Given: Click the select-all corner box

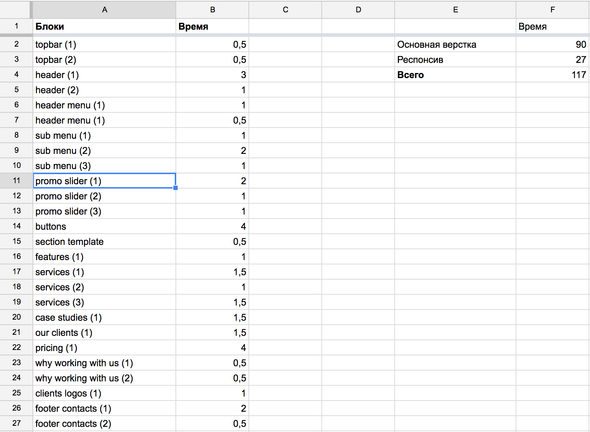Looking at the screenshot, I should click(x=16, y=10).
